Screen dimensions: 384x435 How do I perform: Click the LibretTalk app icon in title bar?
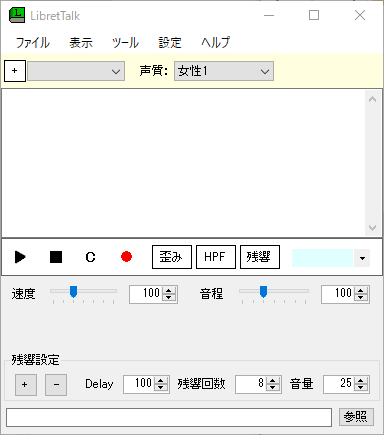17,15
